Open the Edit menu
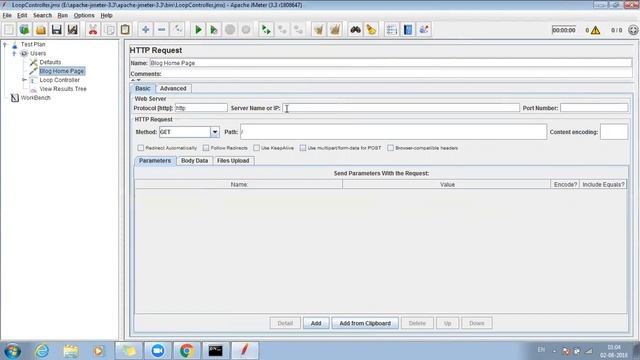 pos(22,15)
